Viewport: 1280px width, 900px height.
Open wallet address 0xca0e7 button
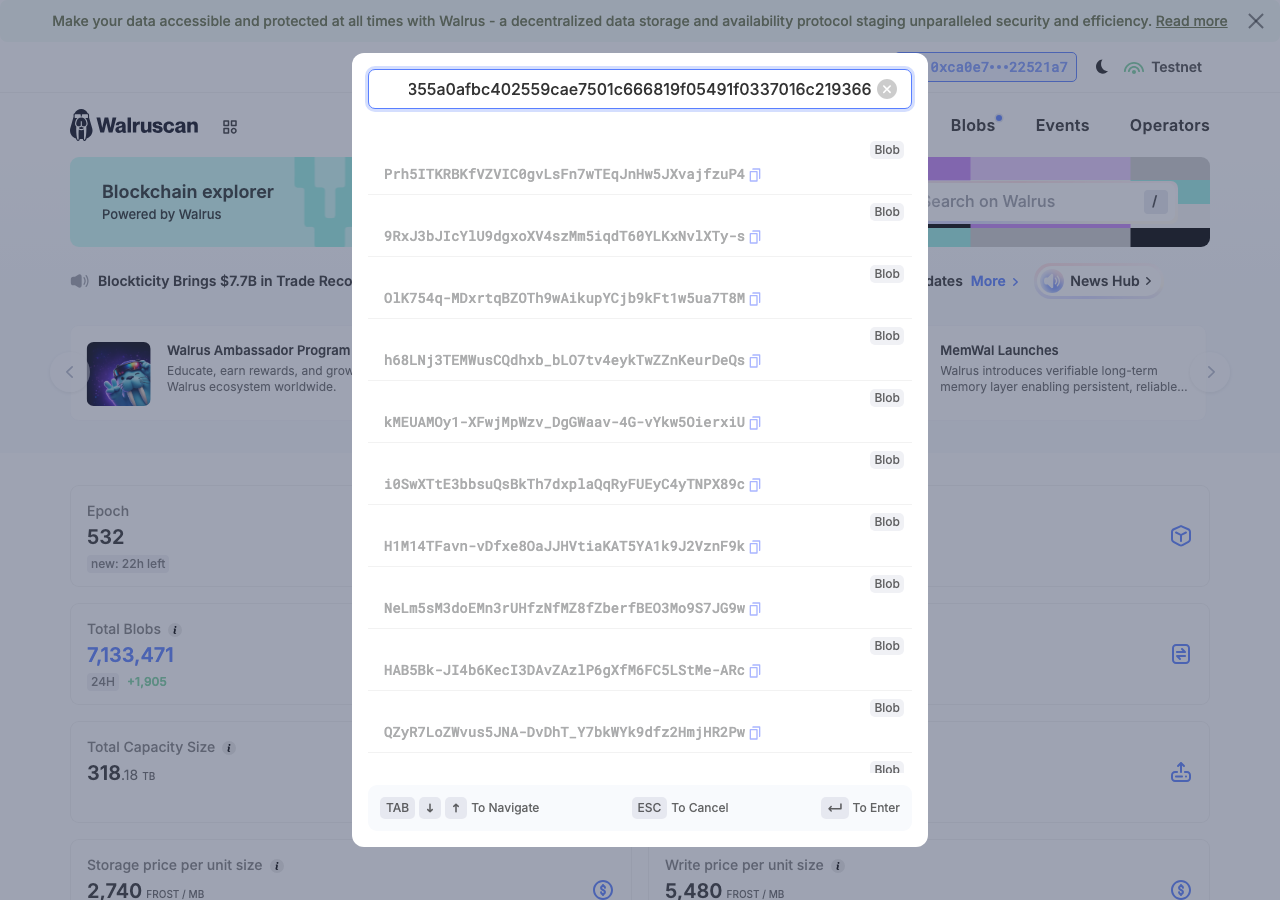(987, 67)
